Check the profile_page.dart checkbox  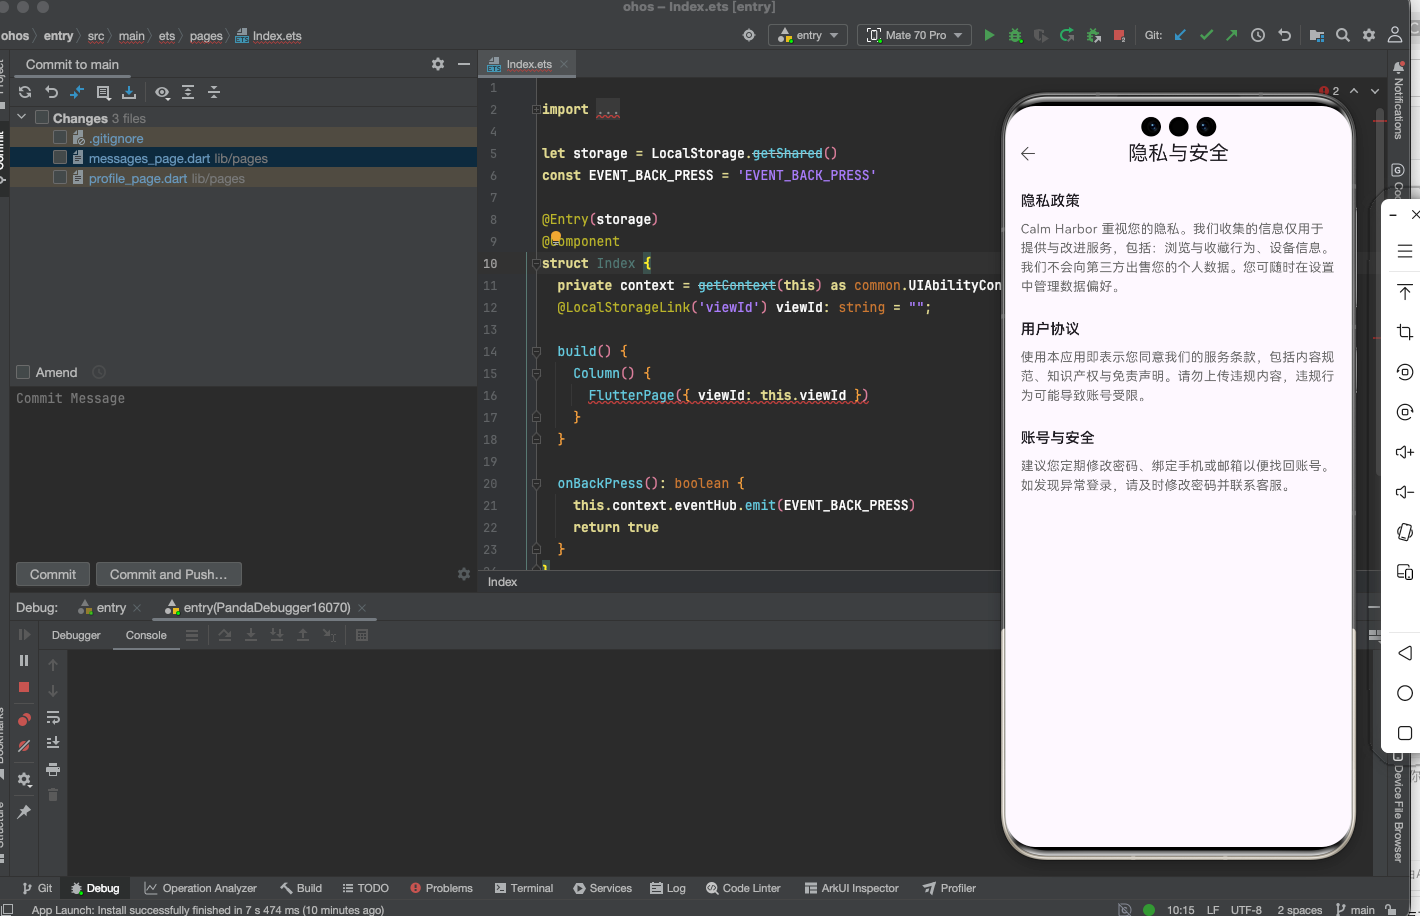tap(60, 178)
